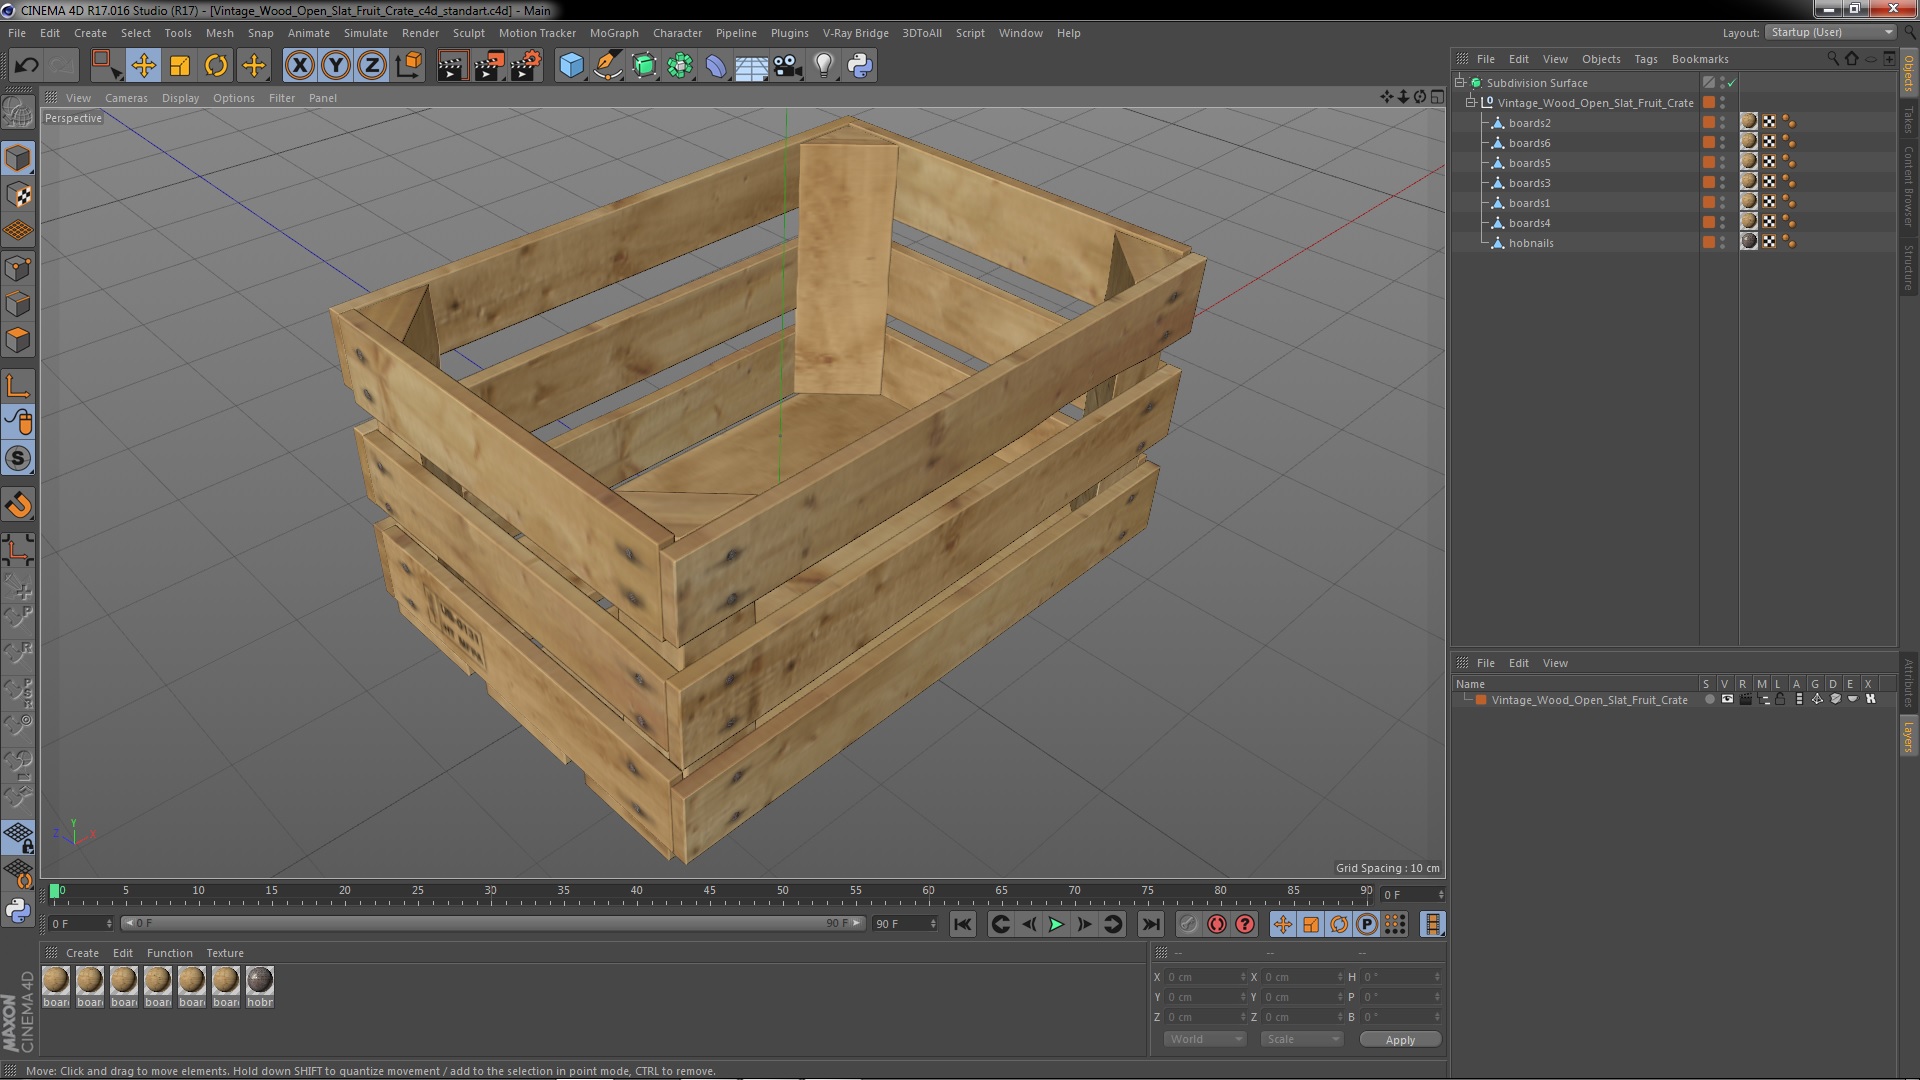Screen dimensions: 1920x1080
Task: Open Material Manager Texture menu
Action: tap(224, 953)
